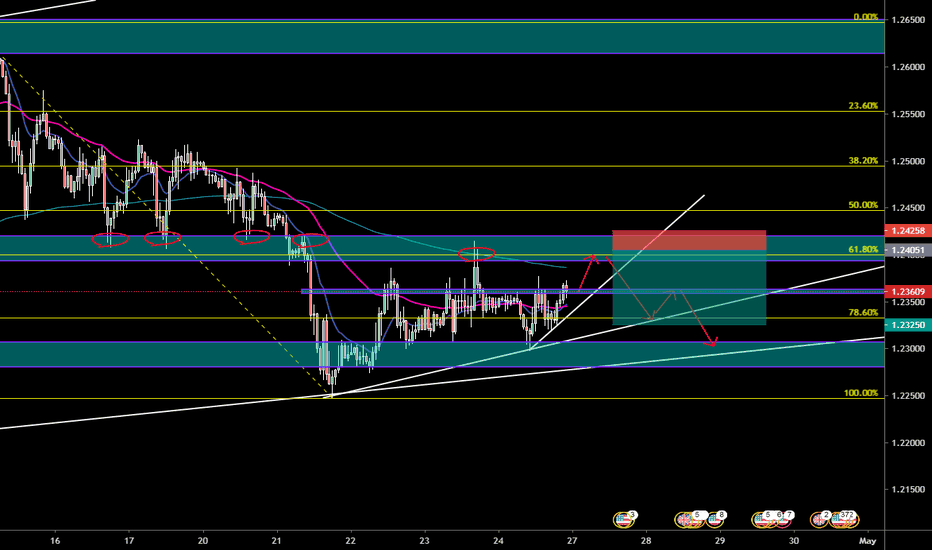Open the US event icon with badge 8
Screen dimensions: 932x550
[x=715, y=520]
